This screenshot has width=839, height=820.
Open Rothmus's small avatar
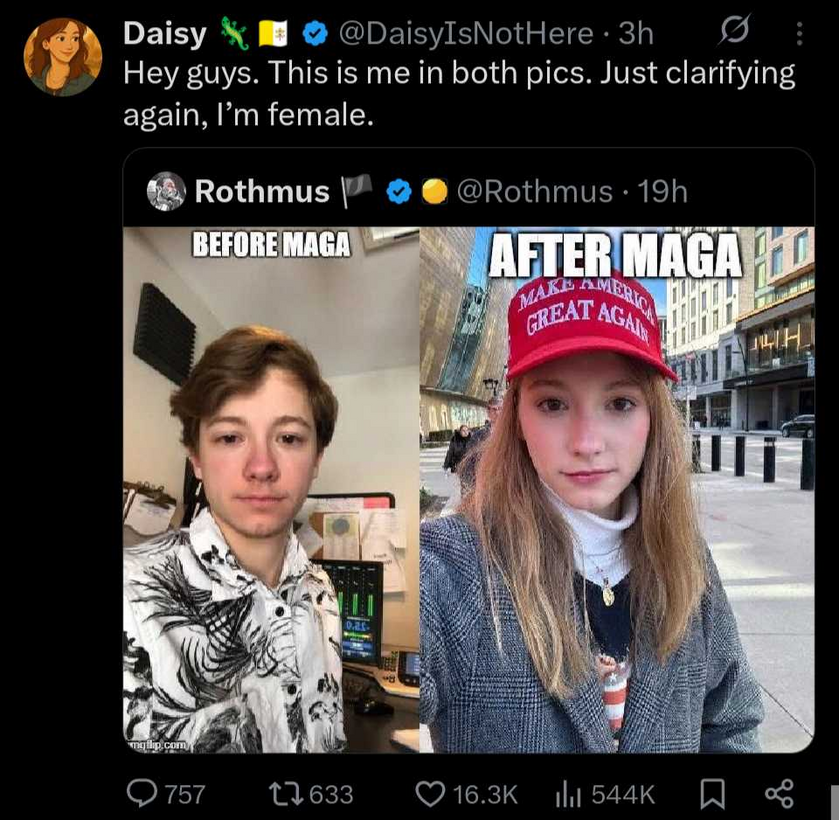coord(166,191)
